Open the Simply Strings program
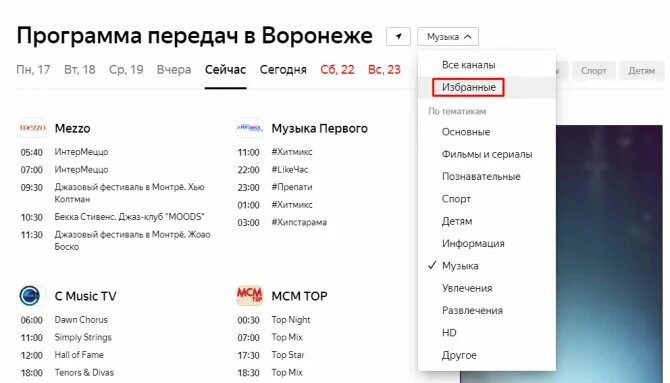This screenshot has height=383, width=670. [x=83, y=337]
